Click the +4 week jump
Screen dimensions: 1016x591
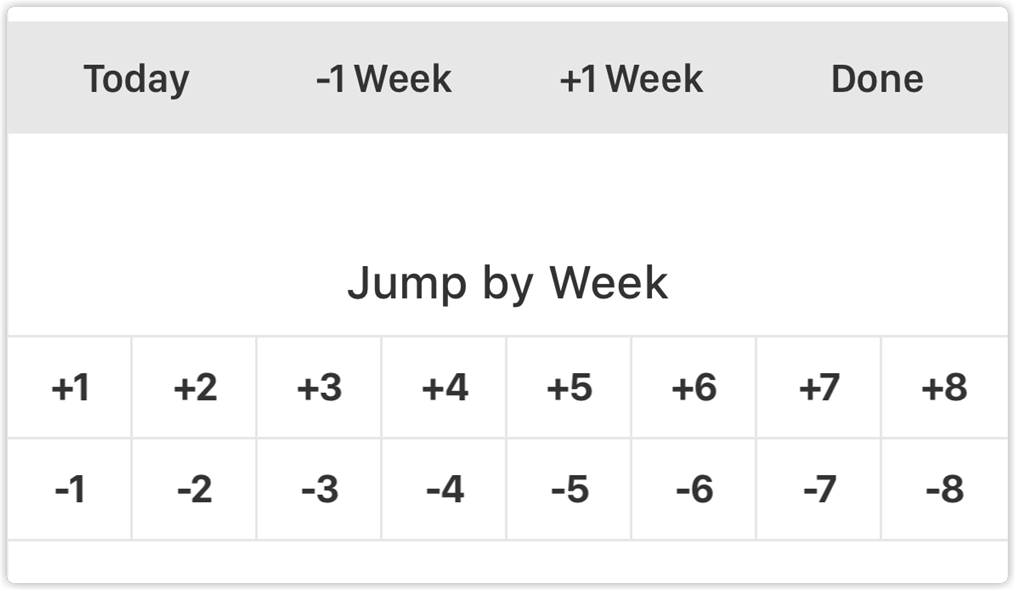pyautogui.click(x=445, y=388)
